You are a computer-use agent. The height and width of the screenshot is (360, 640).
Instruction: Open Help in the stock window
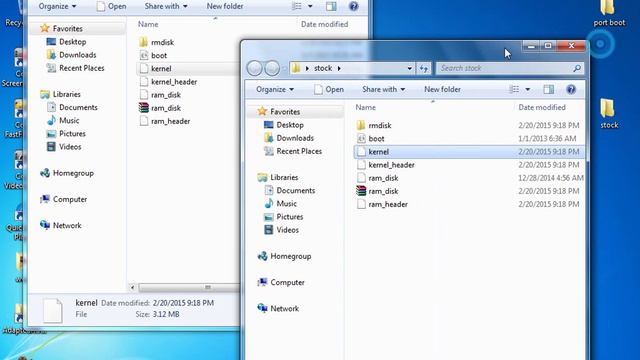[571, 89]
